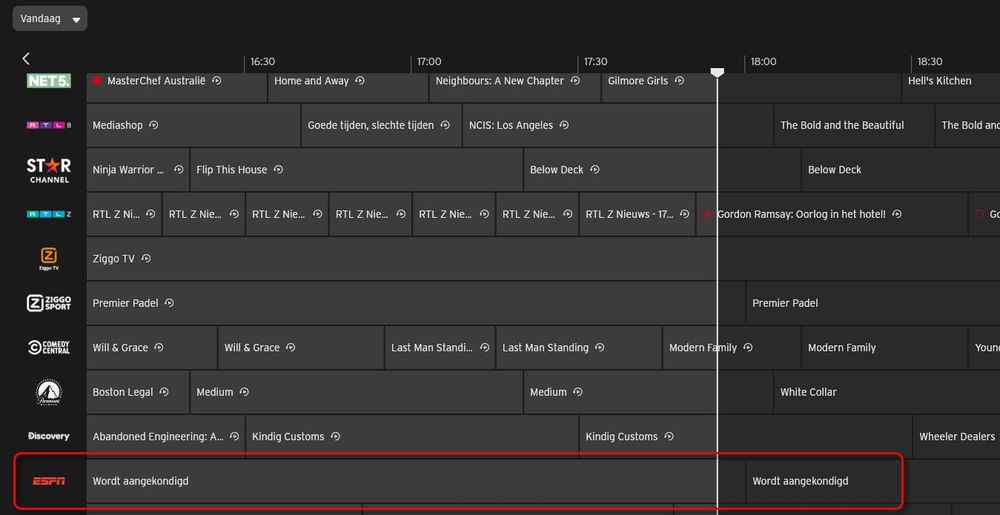Viewport: 1000px width, 515px height.
Task: Click the replay icon beside Ziggo TV programme
Action: pyautogui.click(x=146, y=259)
